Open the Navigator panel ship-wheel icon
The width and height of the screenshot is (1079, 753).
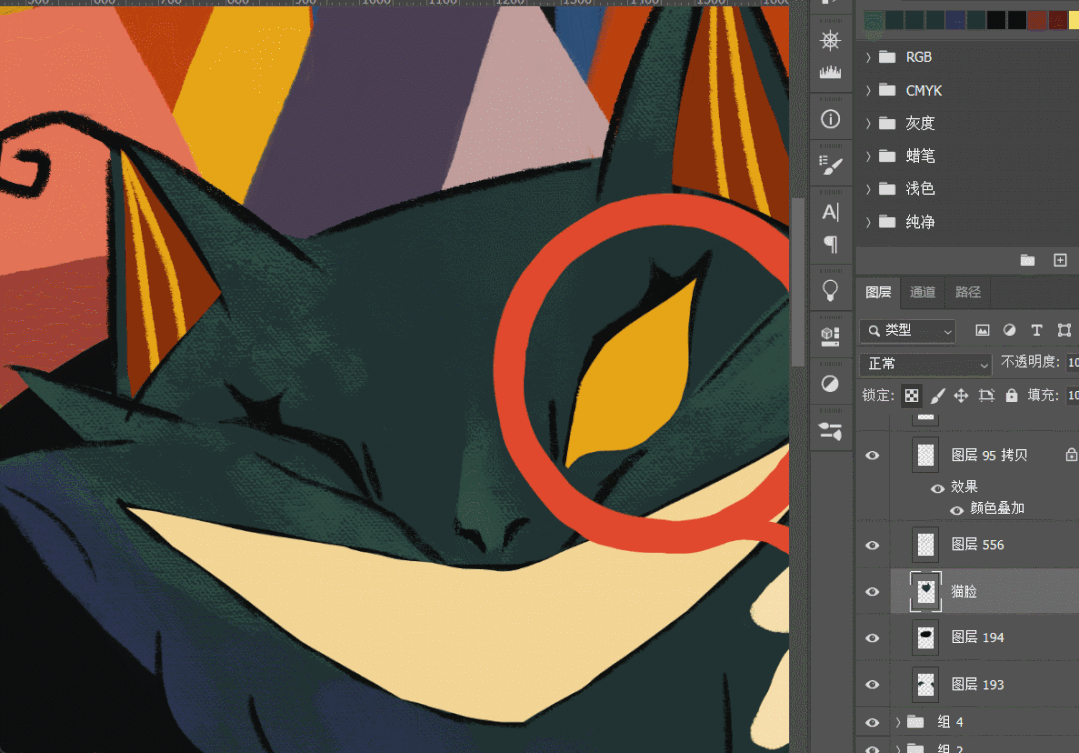[831, 41]
